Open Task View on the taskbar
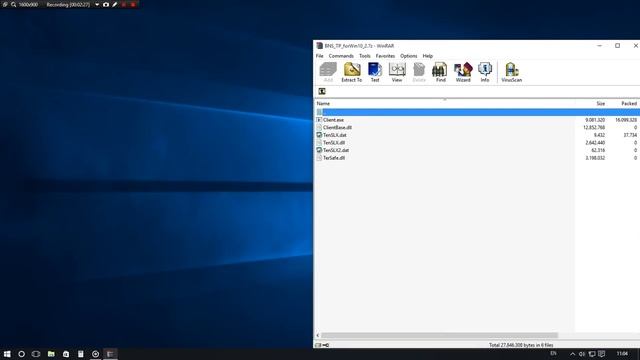 (x=36, y=354)
